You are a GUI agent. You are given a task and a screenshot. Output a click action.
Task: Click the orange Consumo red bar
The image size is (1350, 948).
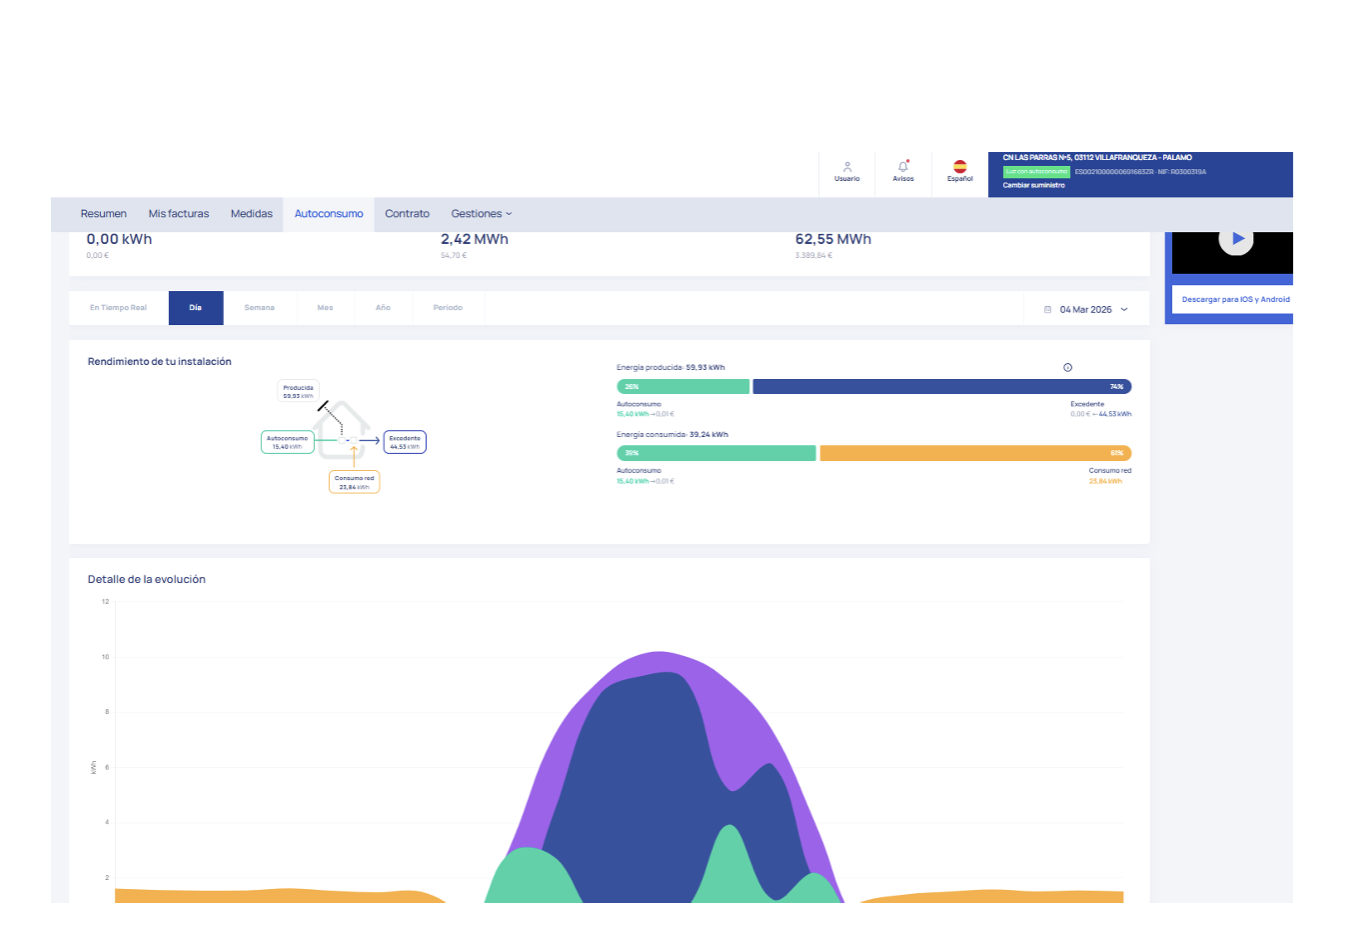click(x=975, y=453)
